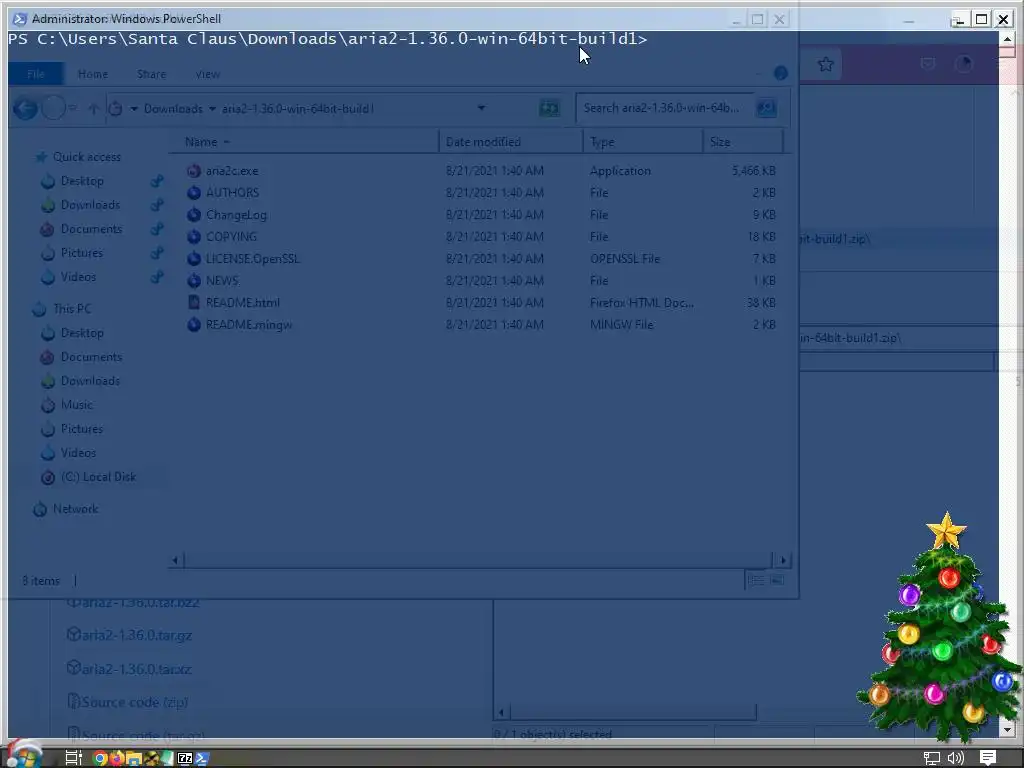Screen dimensions: 1024x768
Task: Open the Explorer address bar history dropdown
Action: pyautogui.click(x=481, y=108)
